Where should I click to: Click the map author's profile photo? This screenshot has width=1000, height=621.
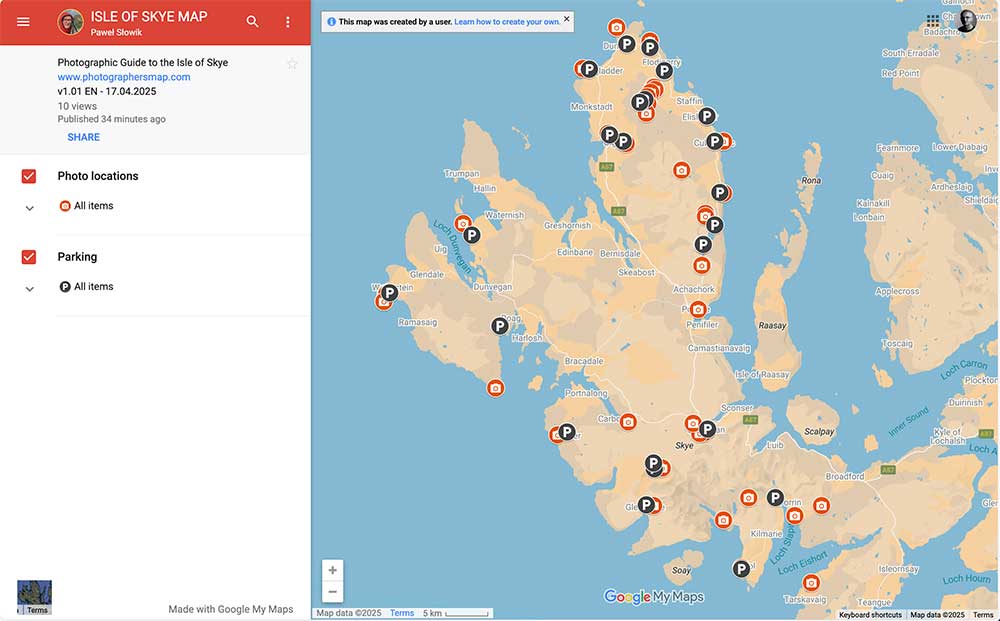click(x=70, y=22)
